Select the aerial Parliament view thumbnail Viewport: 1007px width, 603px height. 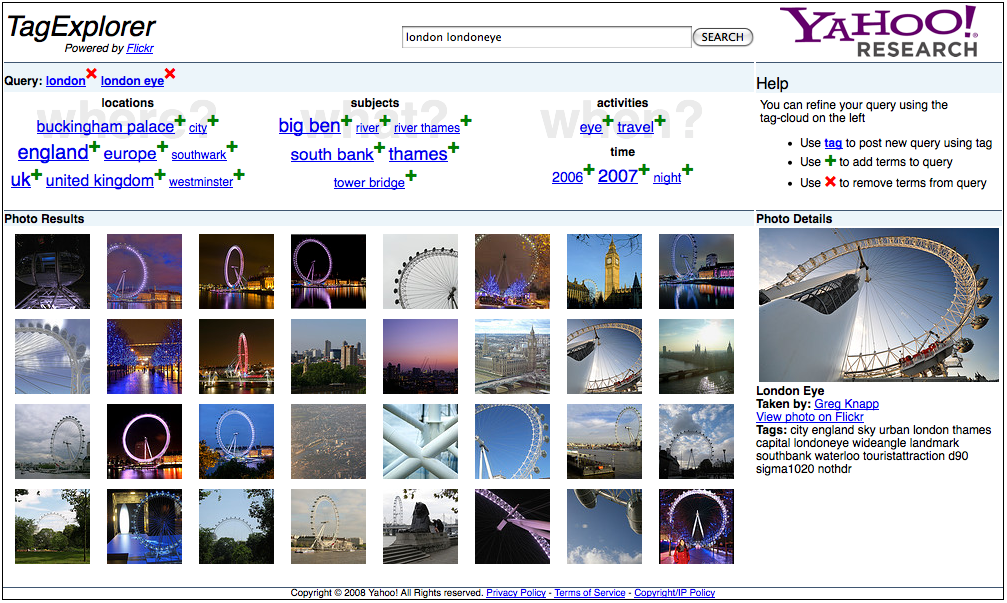click(512, 356)
